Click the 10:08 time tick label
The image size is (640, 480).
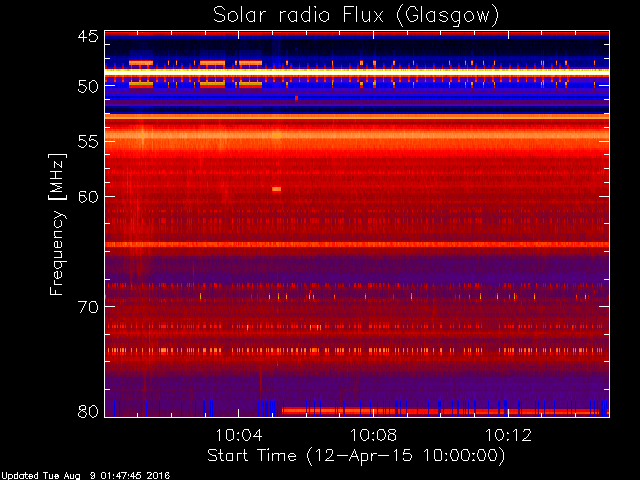tap(373, 435)
